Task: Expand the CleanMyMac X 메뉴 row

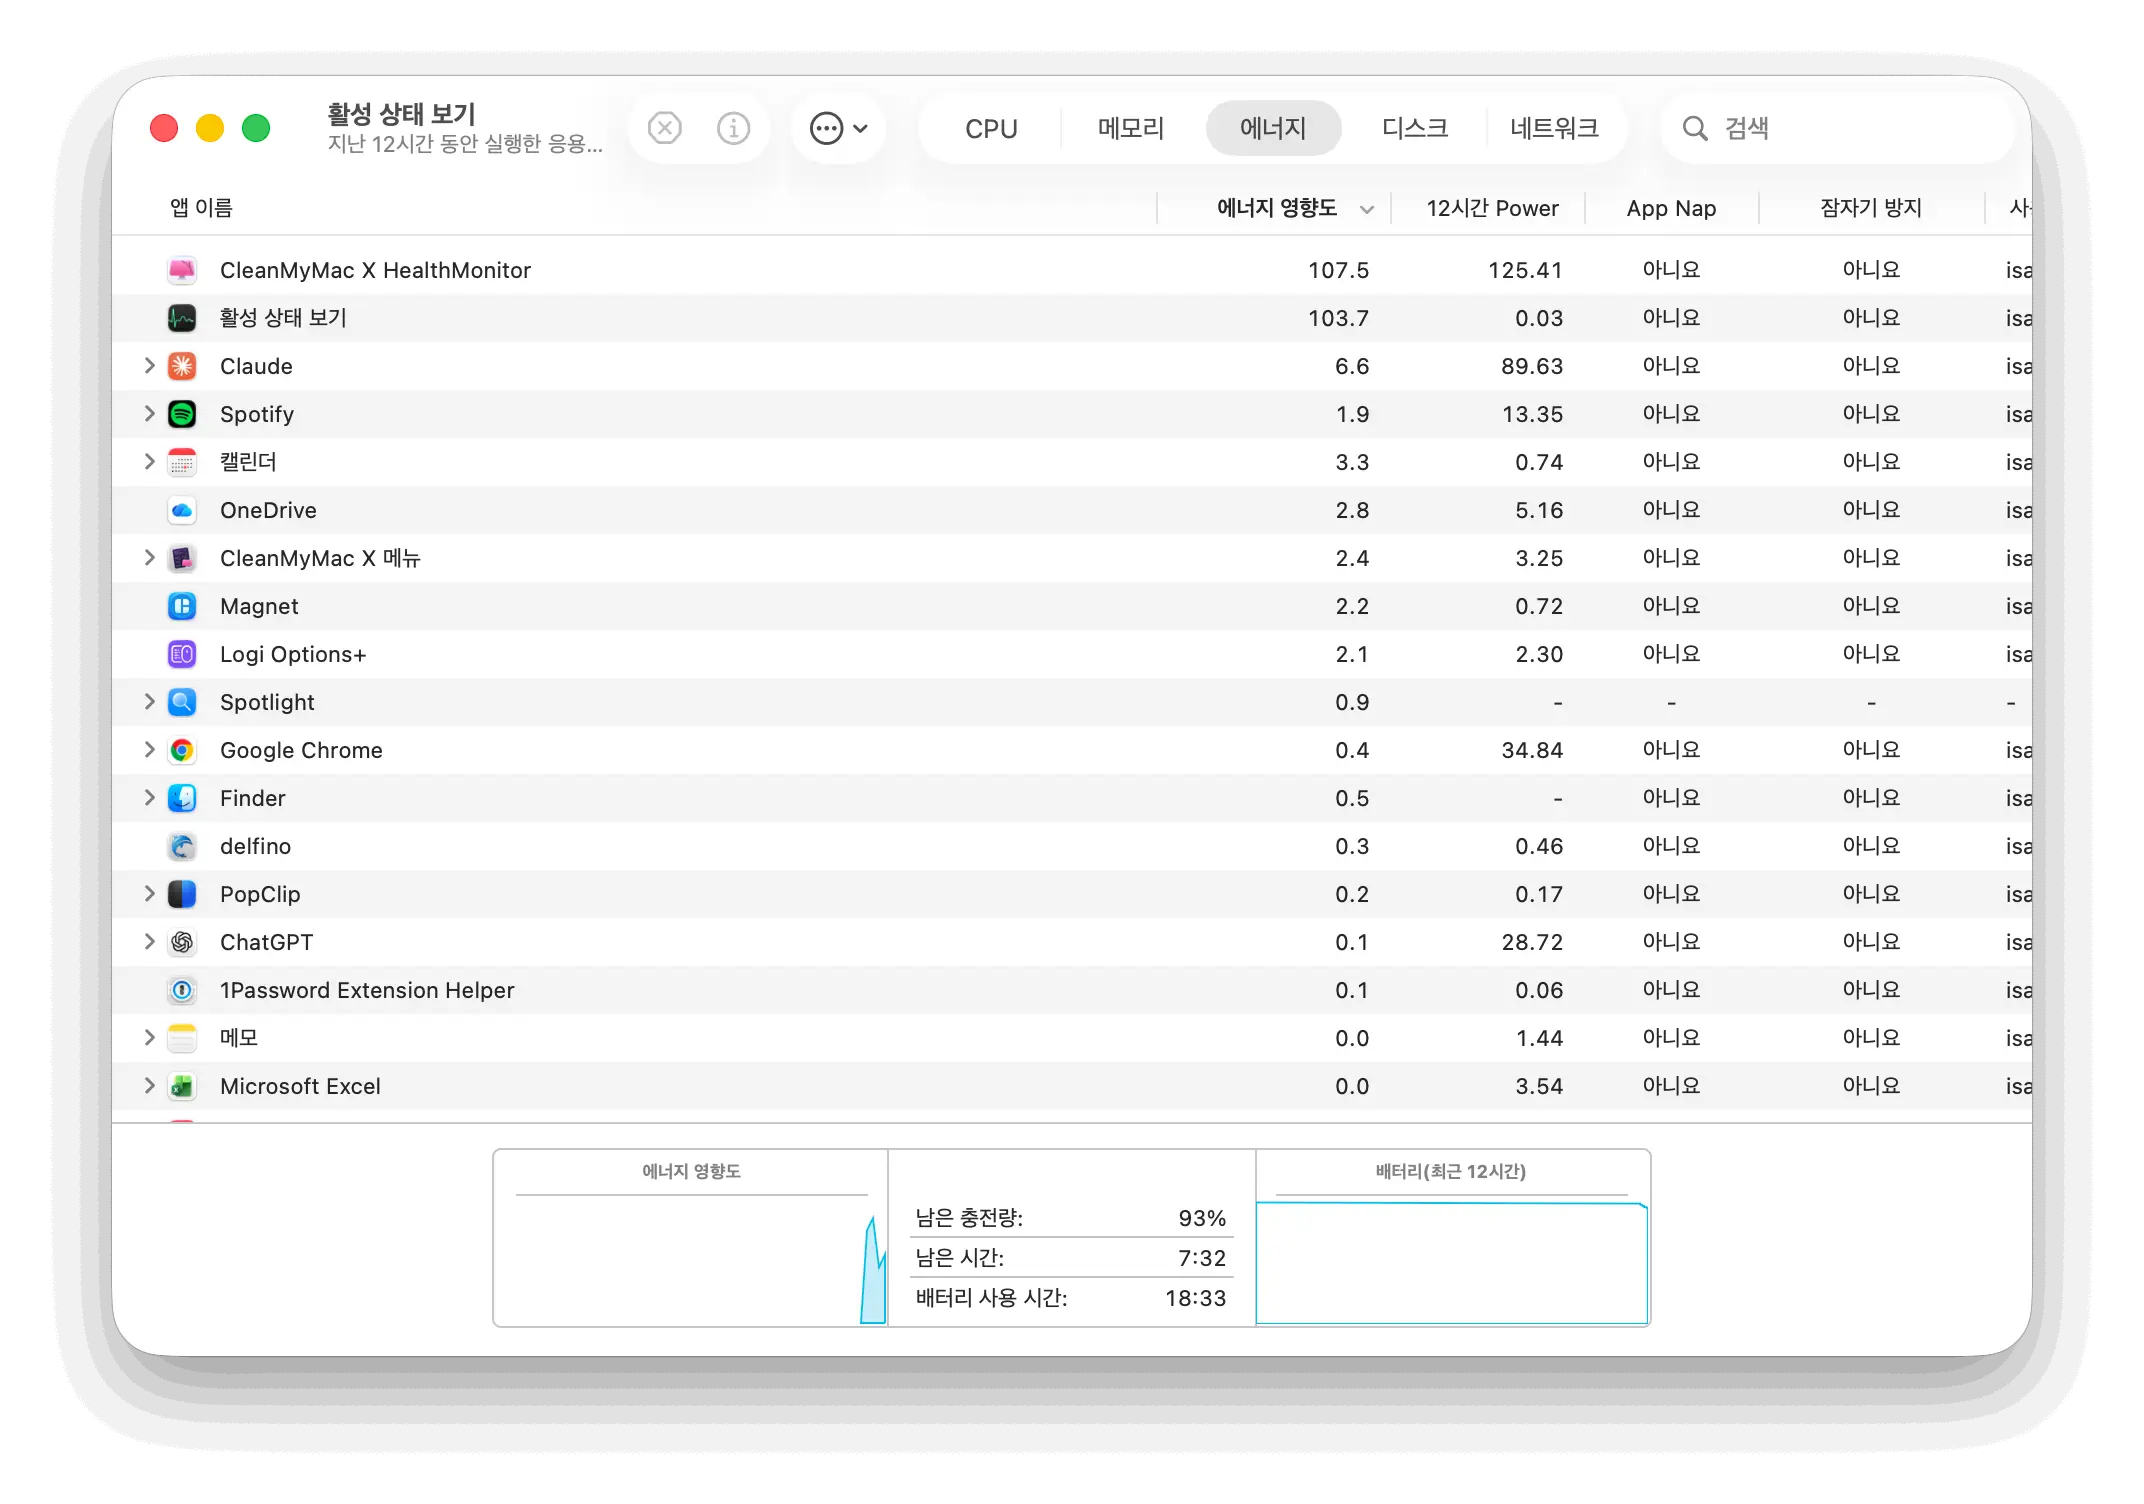Action: click(149, 558)
